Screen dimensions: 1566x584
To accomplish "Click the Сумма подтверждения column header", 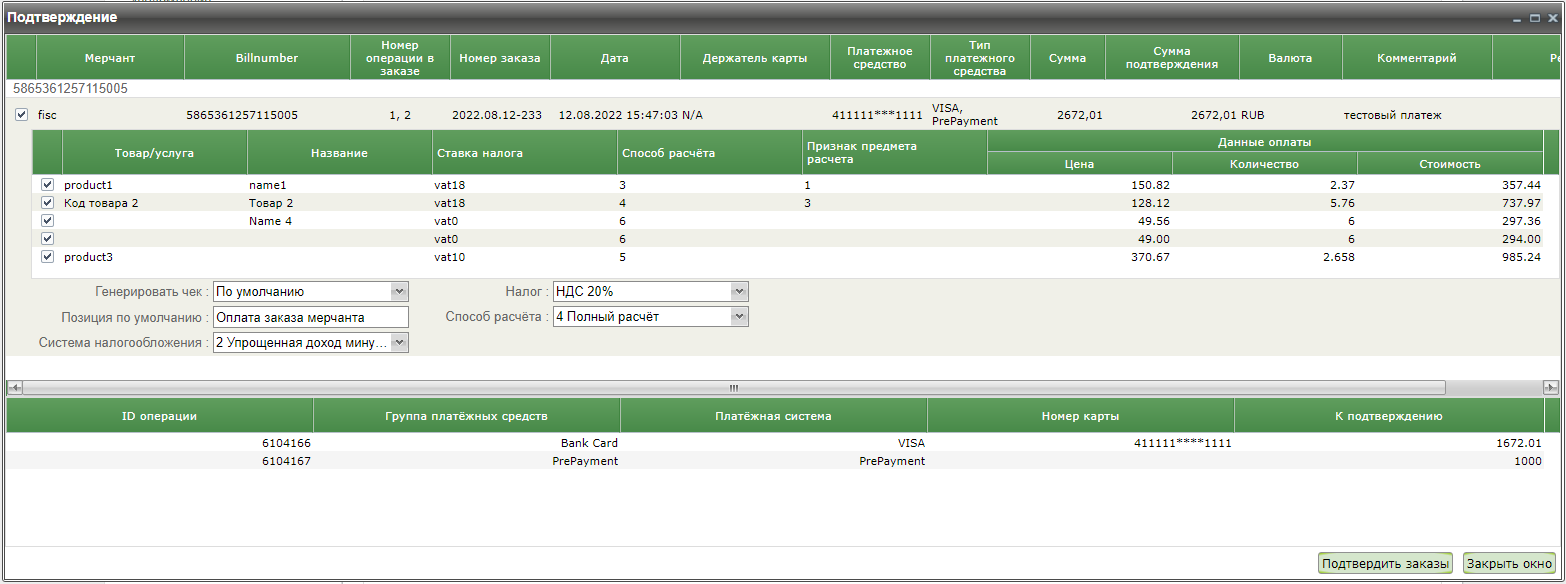I will tap(1171, 58).
